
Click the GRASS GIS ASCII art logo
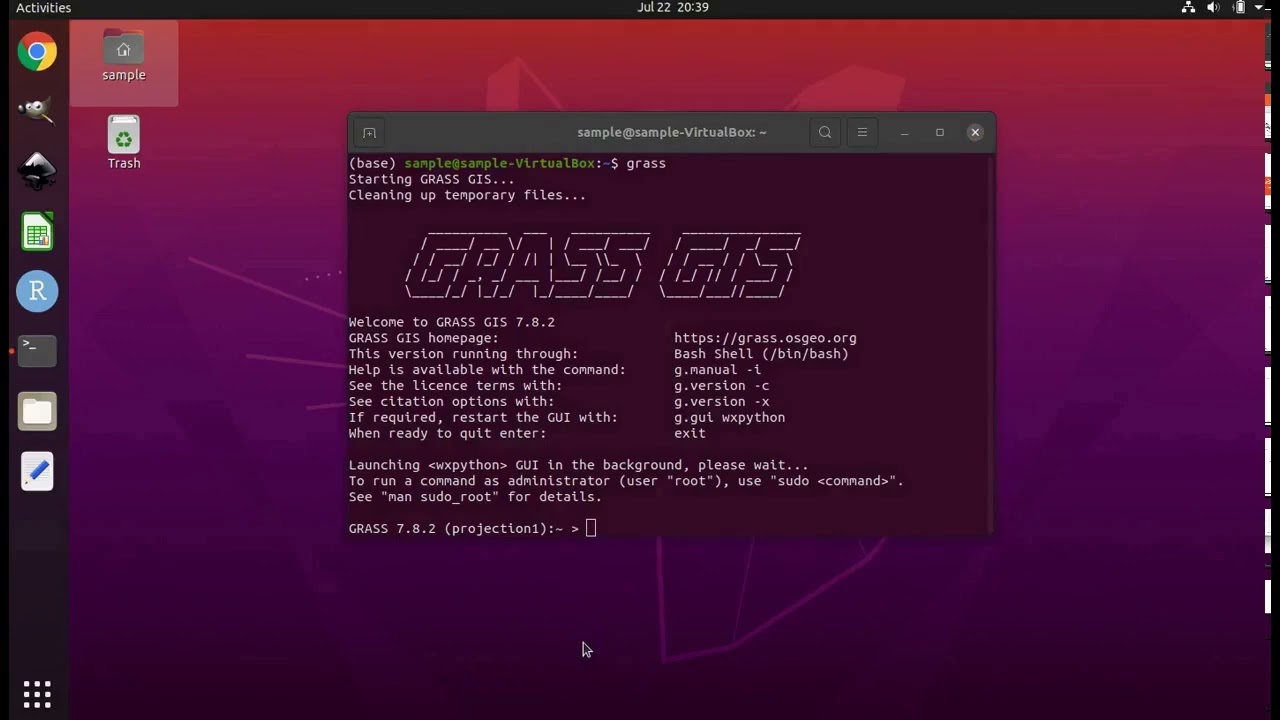tap(603, 264)
